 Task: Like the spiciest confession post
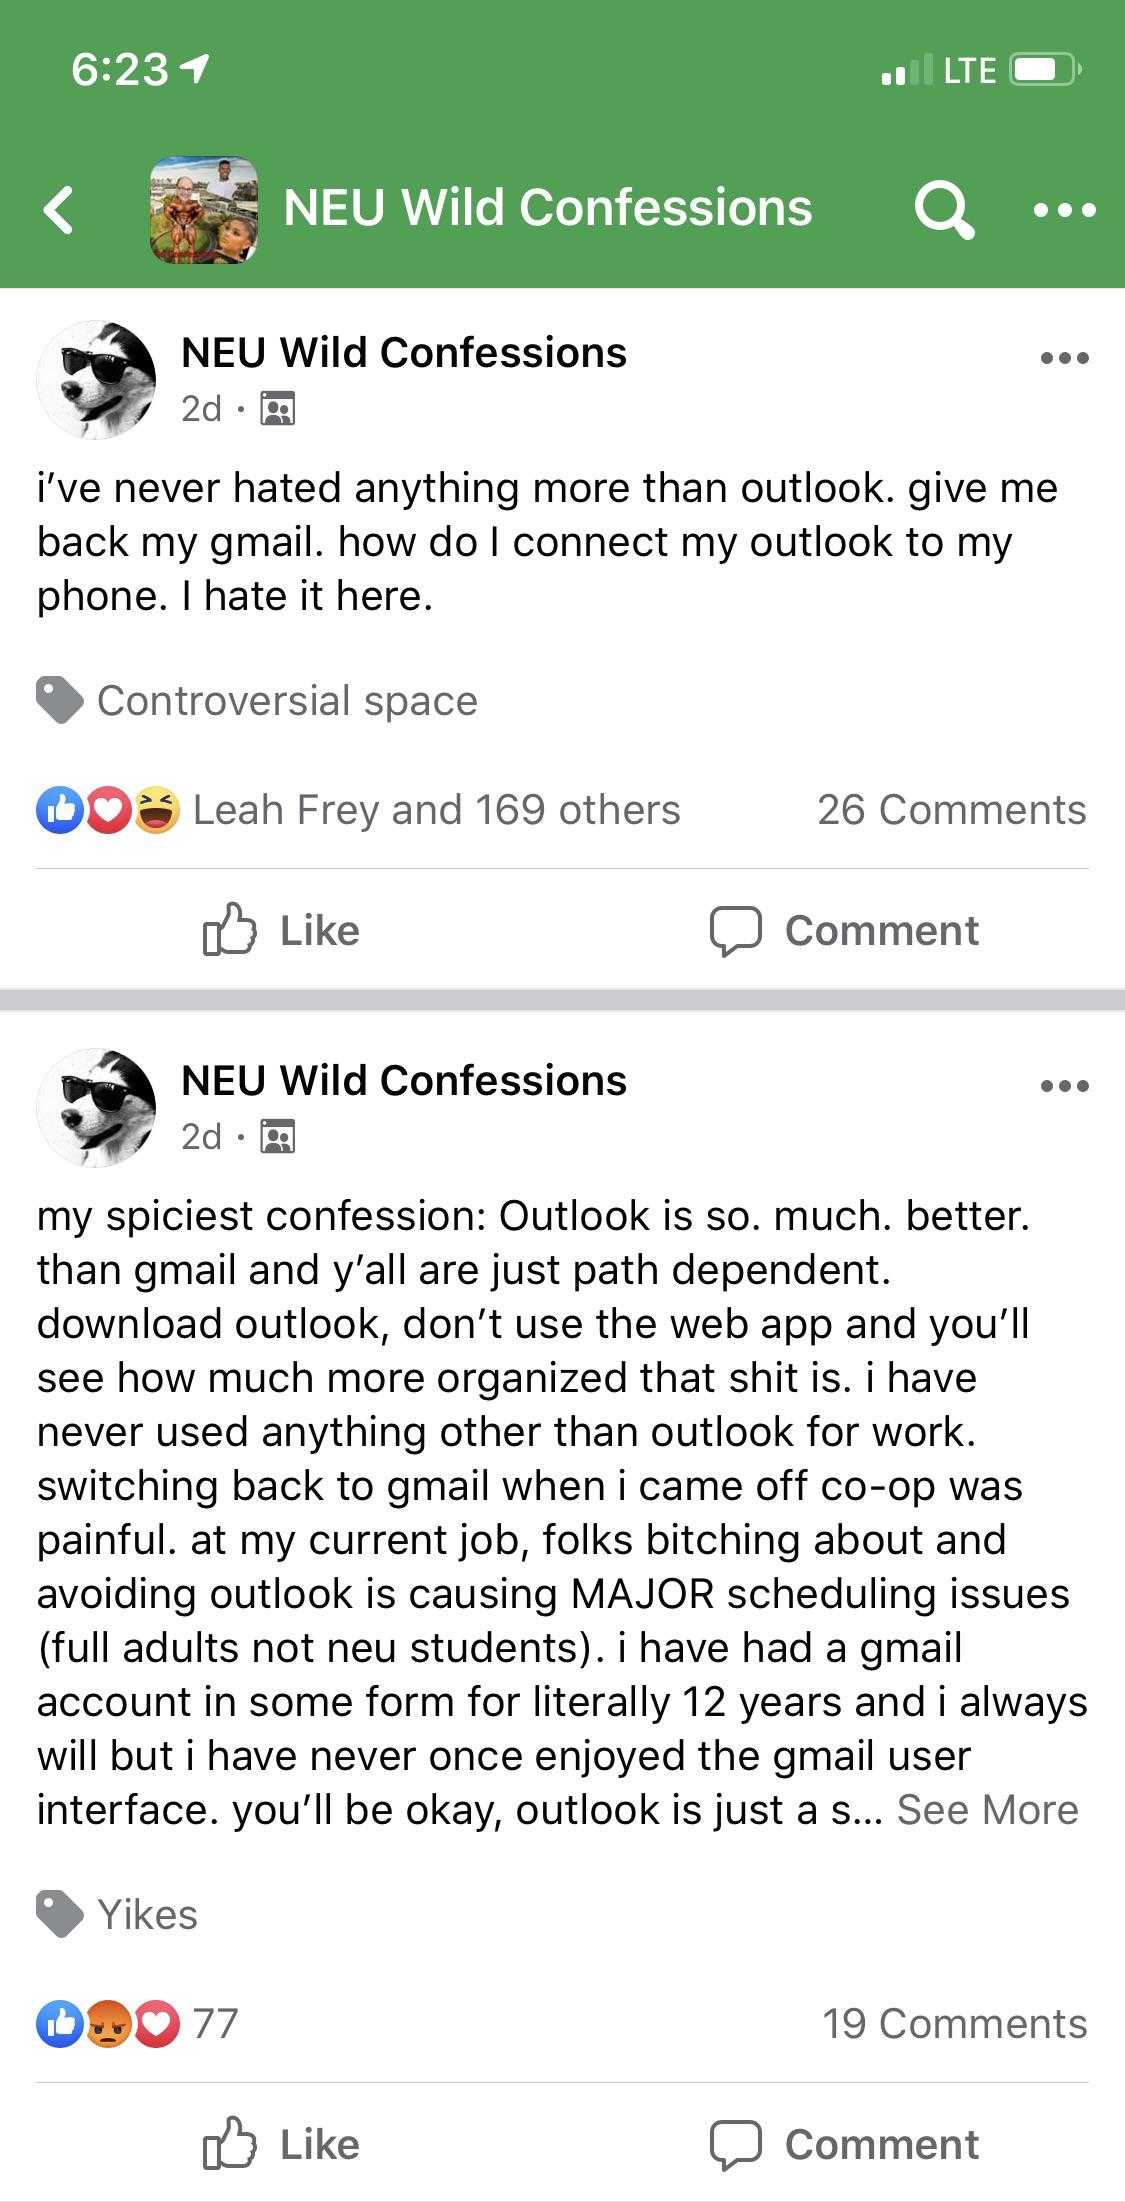click(281, 2144)
